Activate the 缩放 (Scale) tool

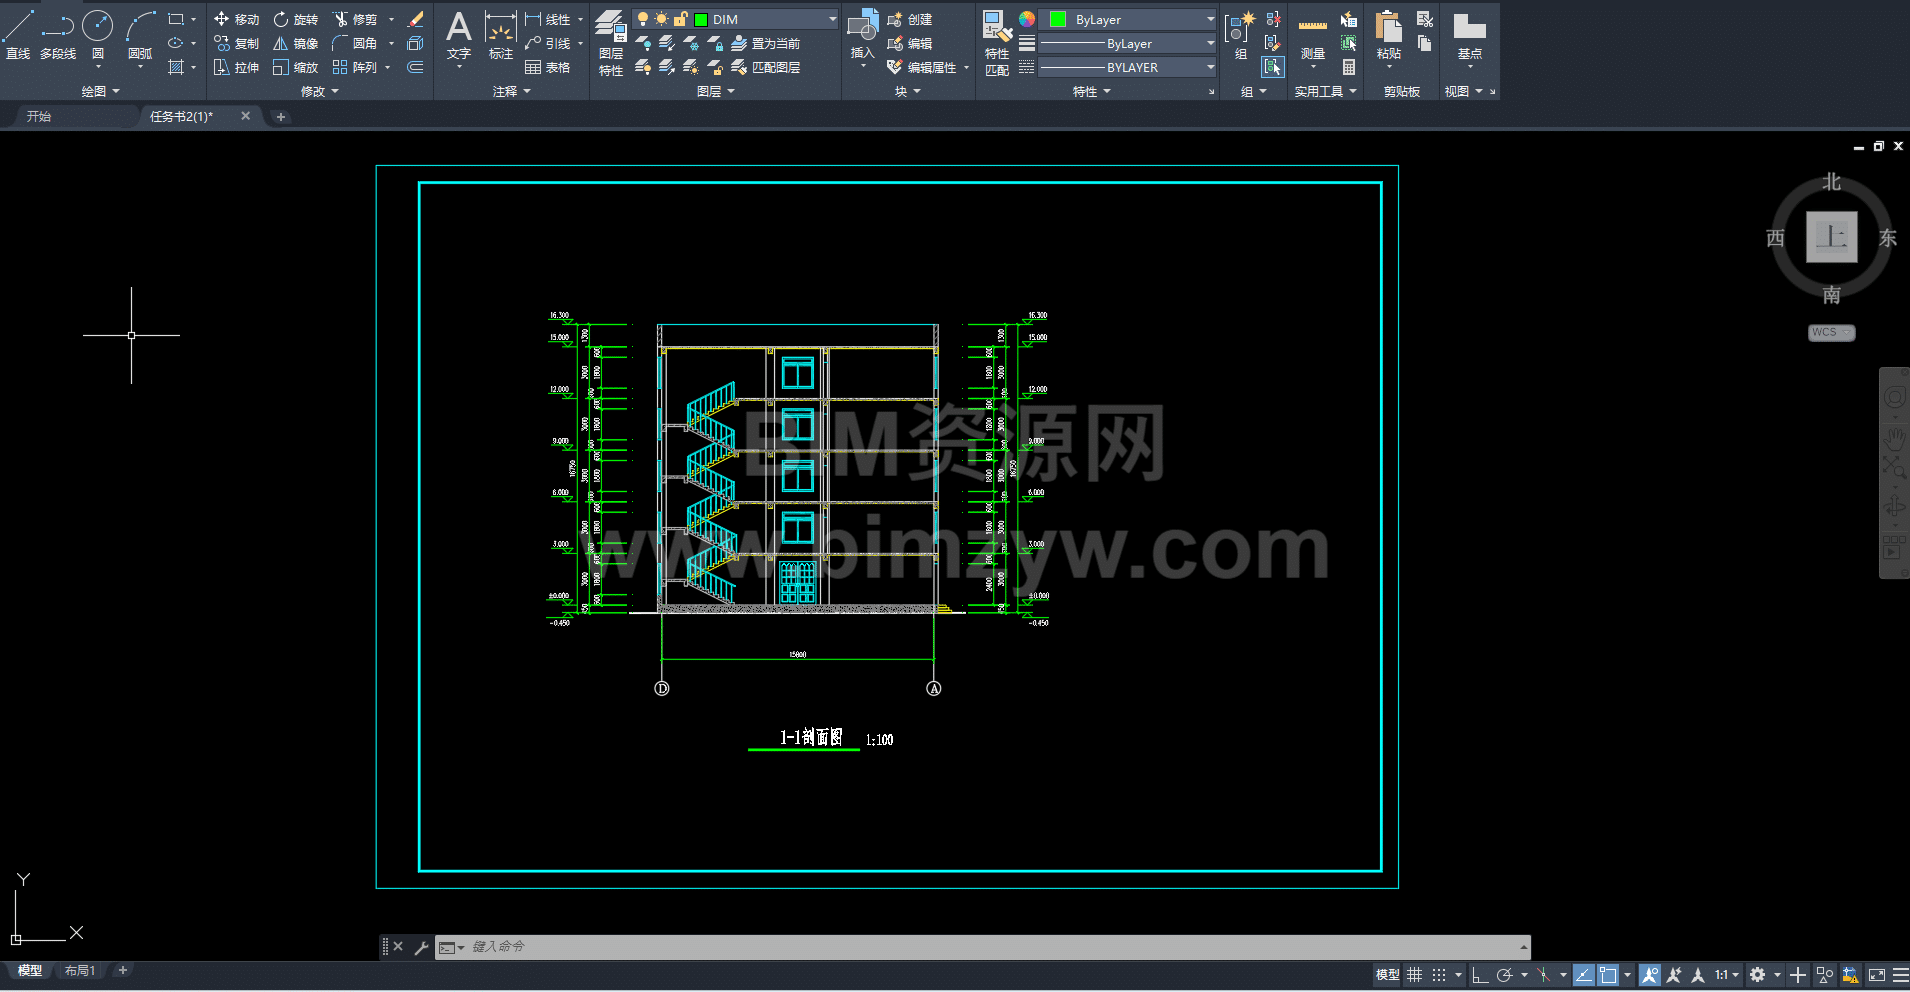click(296, 67)
